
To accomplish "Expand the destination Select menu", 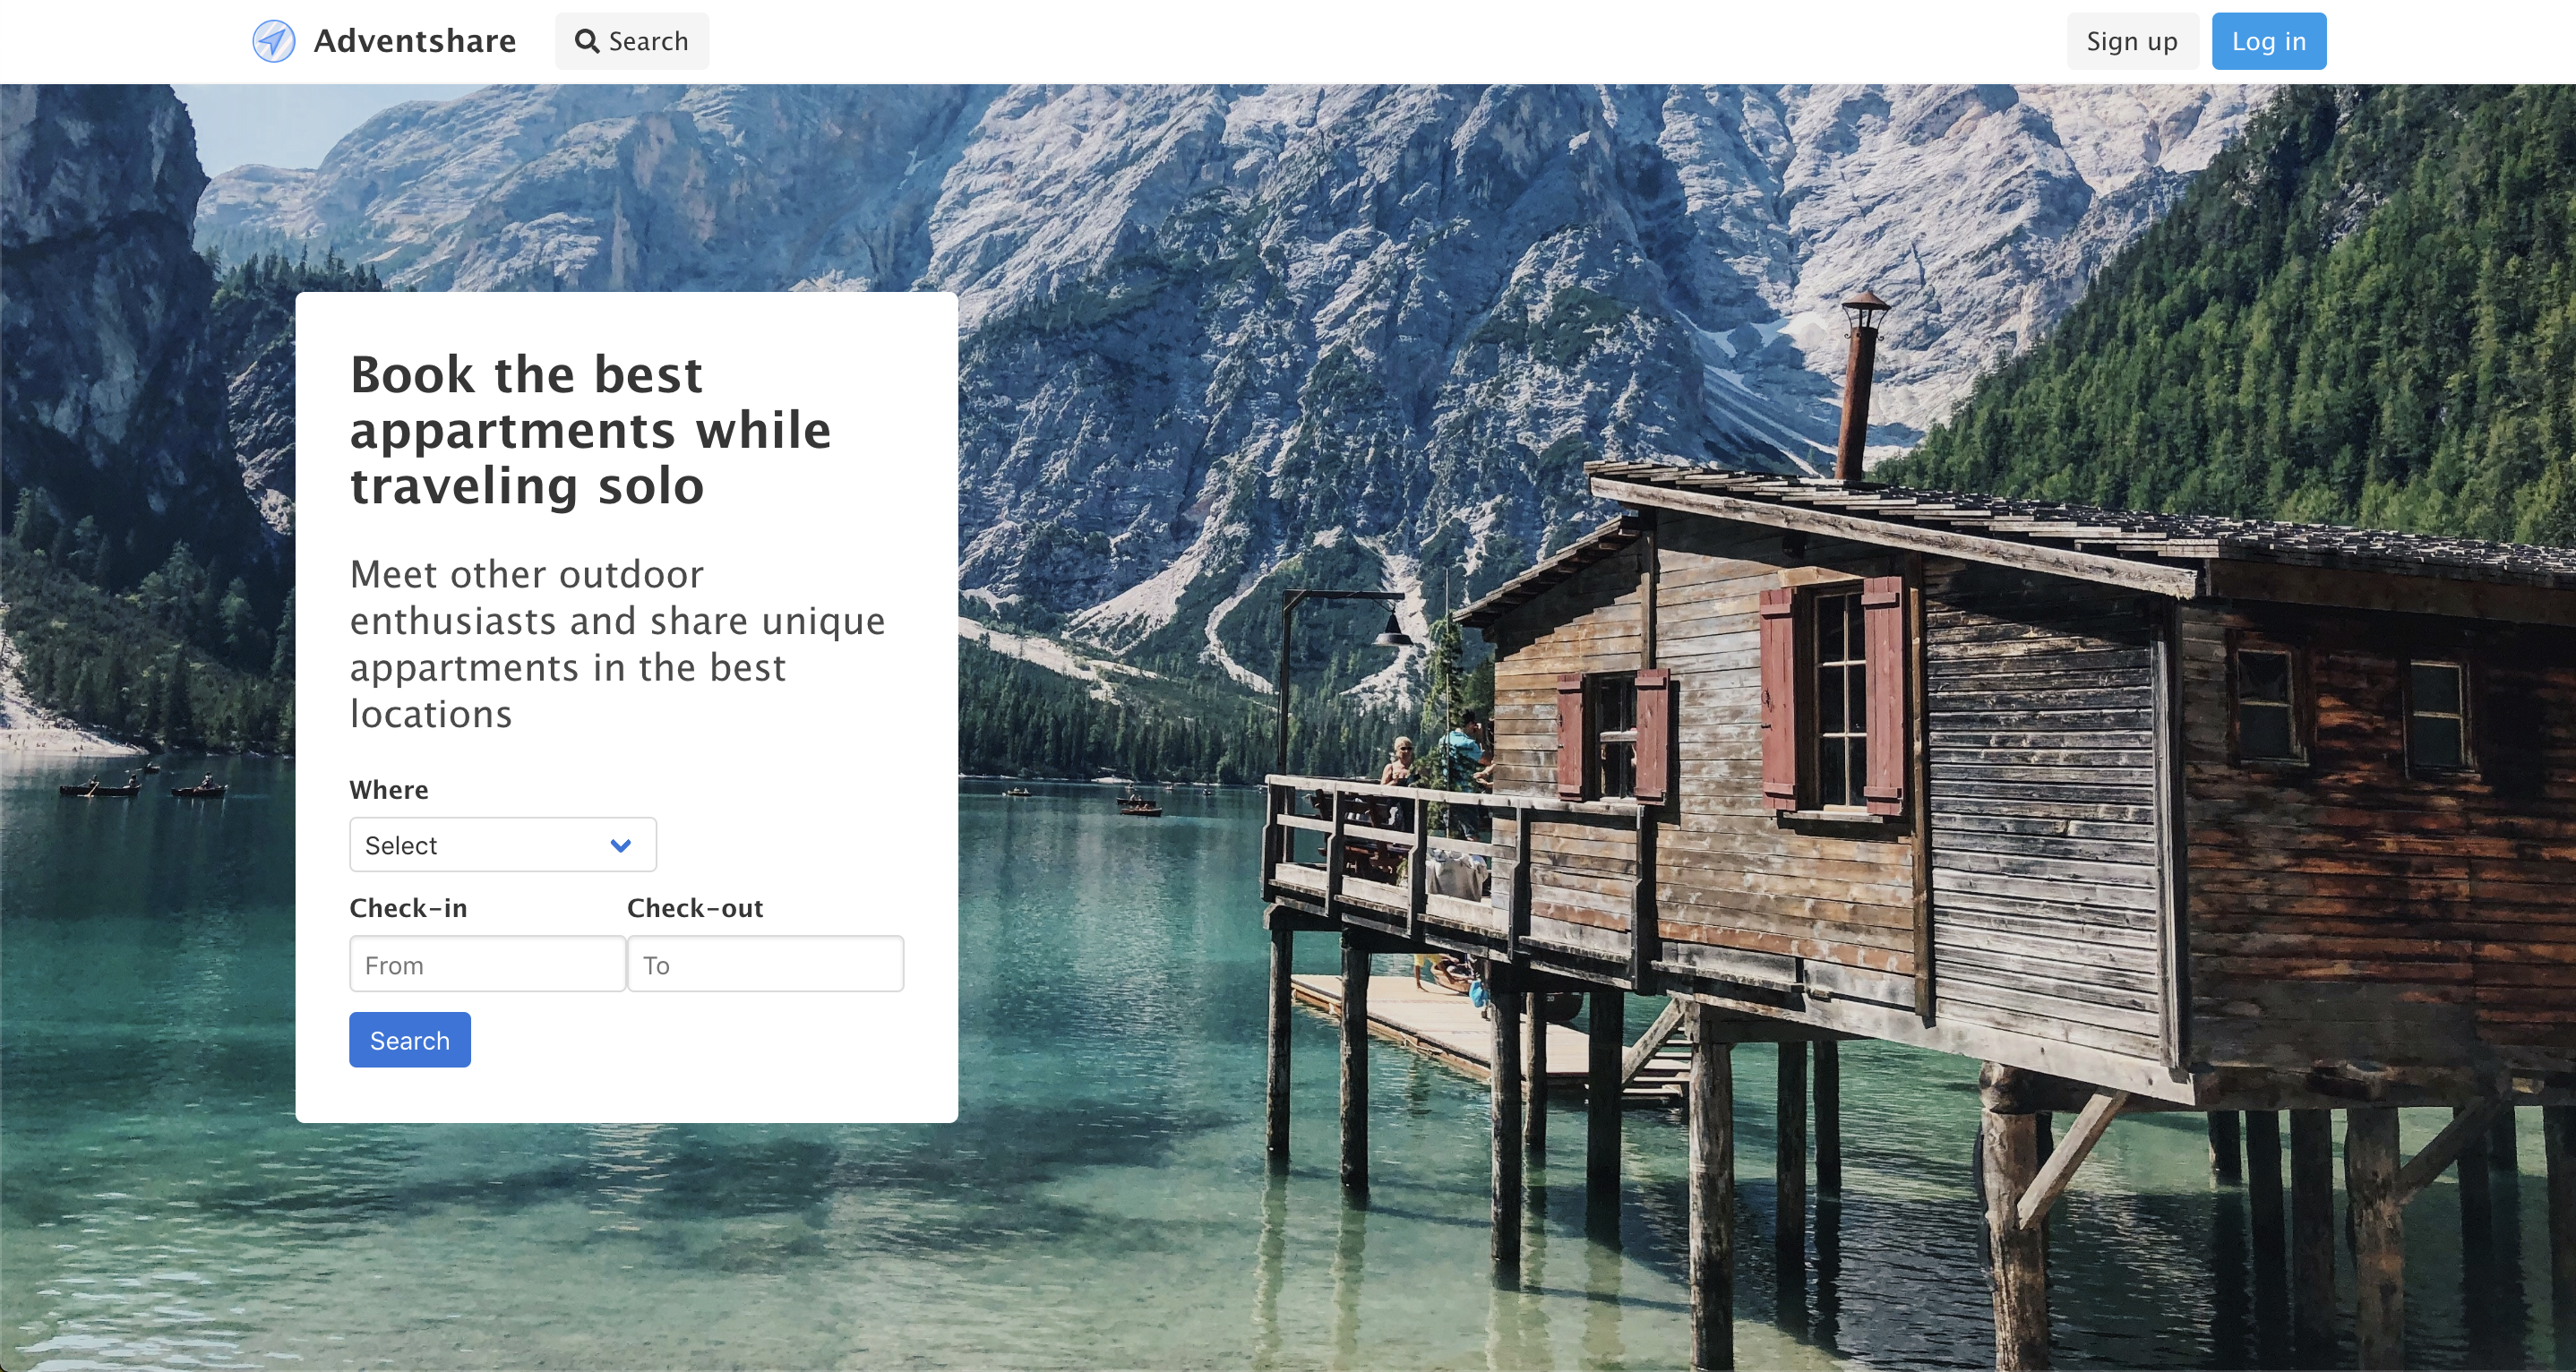I will (502, 845).
